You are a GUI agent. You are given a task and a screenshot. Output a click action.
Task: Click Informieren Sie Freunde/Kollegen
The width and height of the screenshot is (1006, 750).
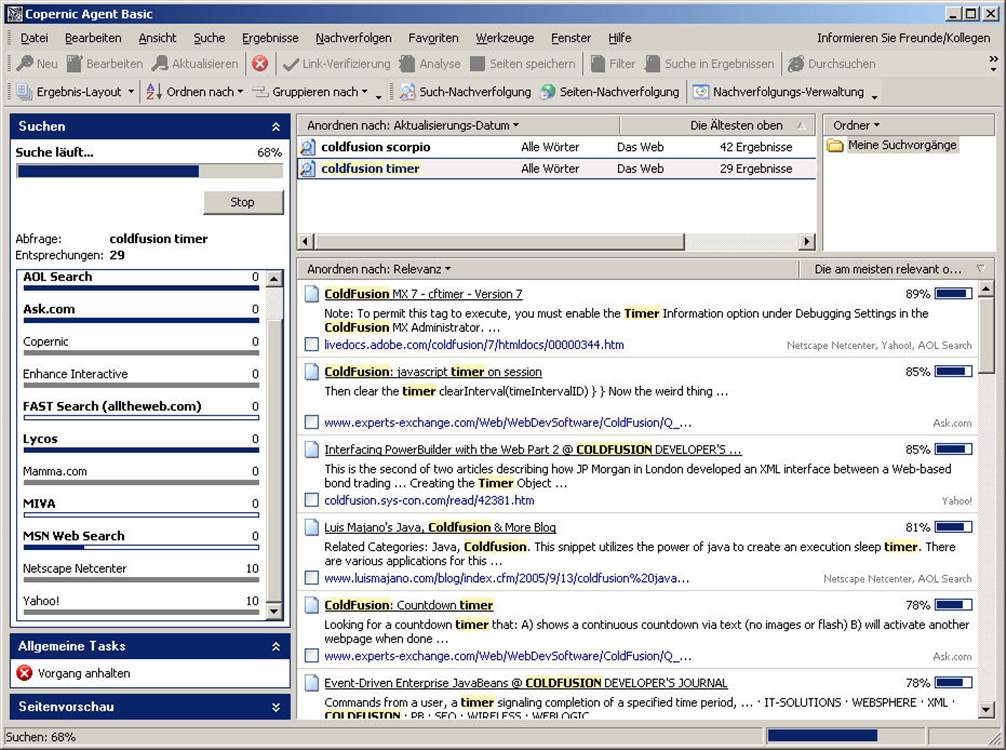coord(903,38)
